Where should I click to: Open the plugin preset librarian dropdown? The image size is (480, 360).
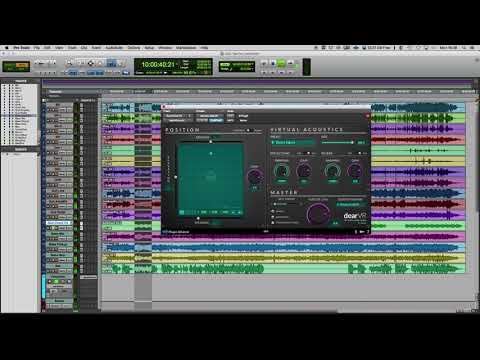pos(209,116)
